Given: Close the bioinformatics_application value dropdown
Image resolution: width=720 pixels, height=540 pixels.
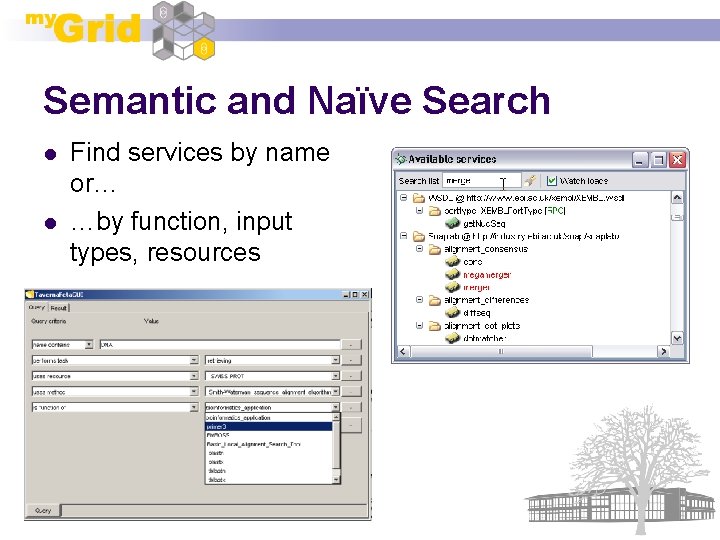Looking at the screenshot, I should pyautogui.click(x=336, y=407).
